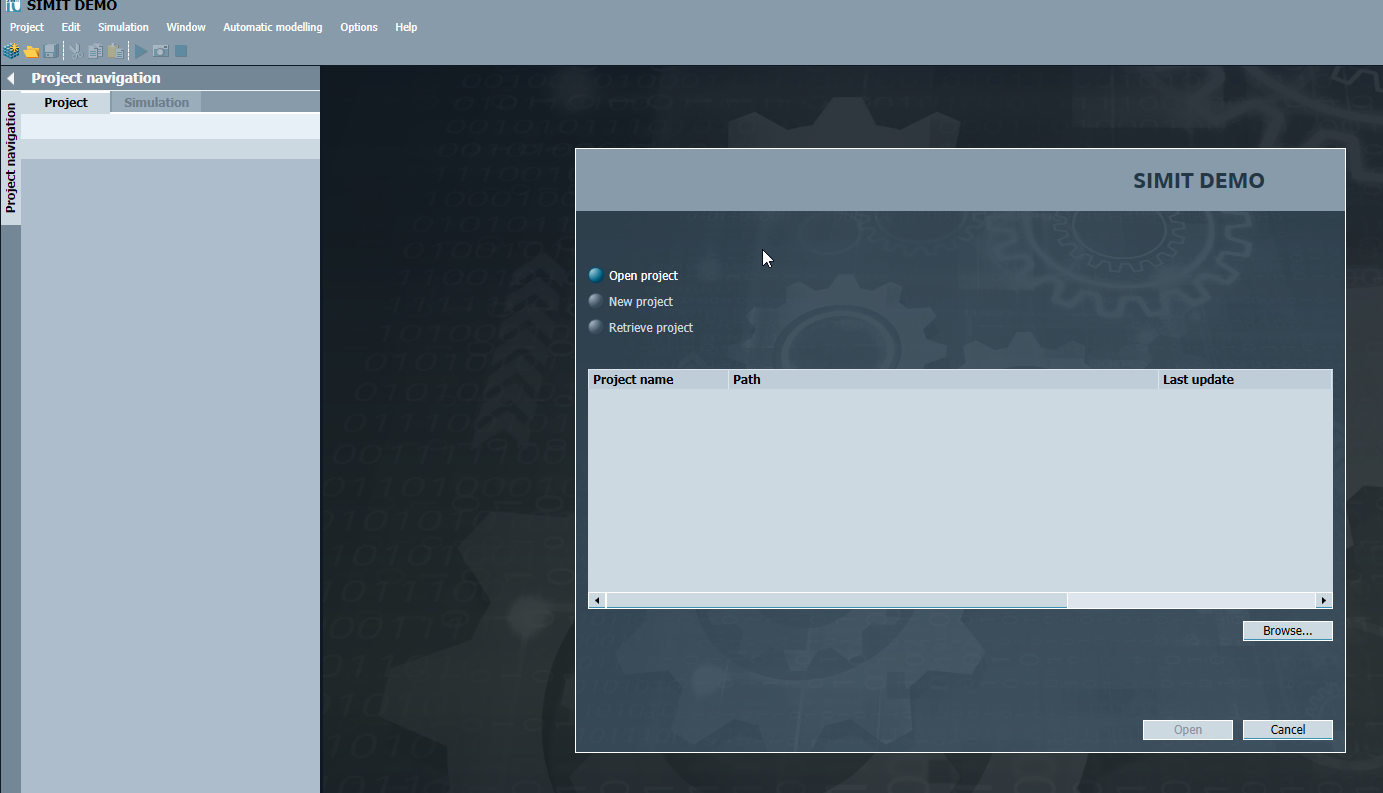Click the Cut scissors toolbar icon
The image size is (1383, 793).
76,51
